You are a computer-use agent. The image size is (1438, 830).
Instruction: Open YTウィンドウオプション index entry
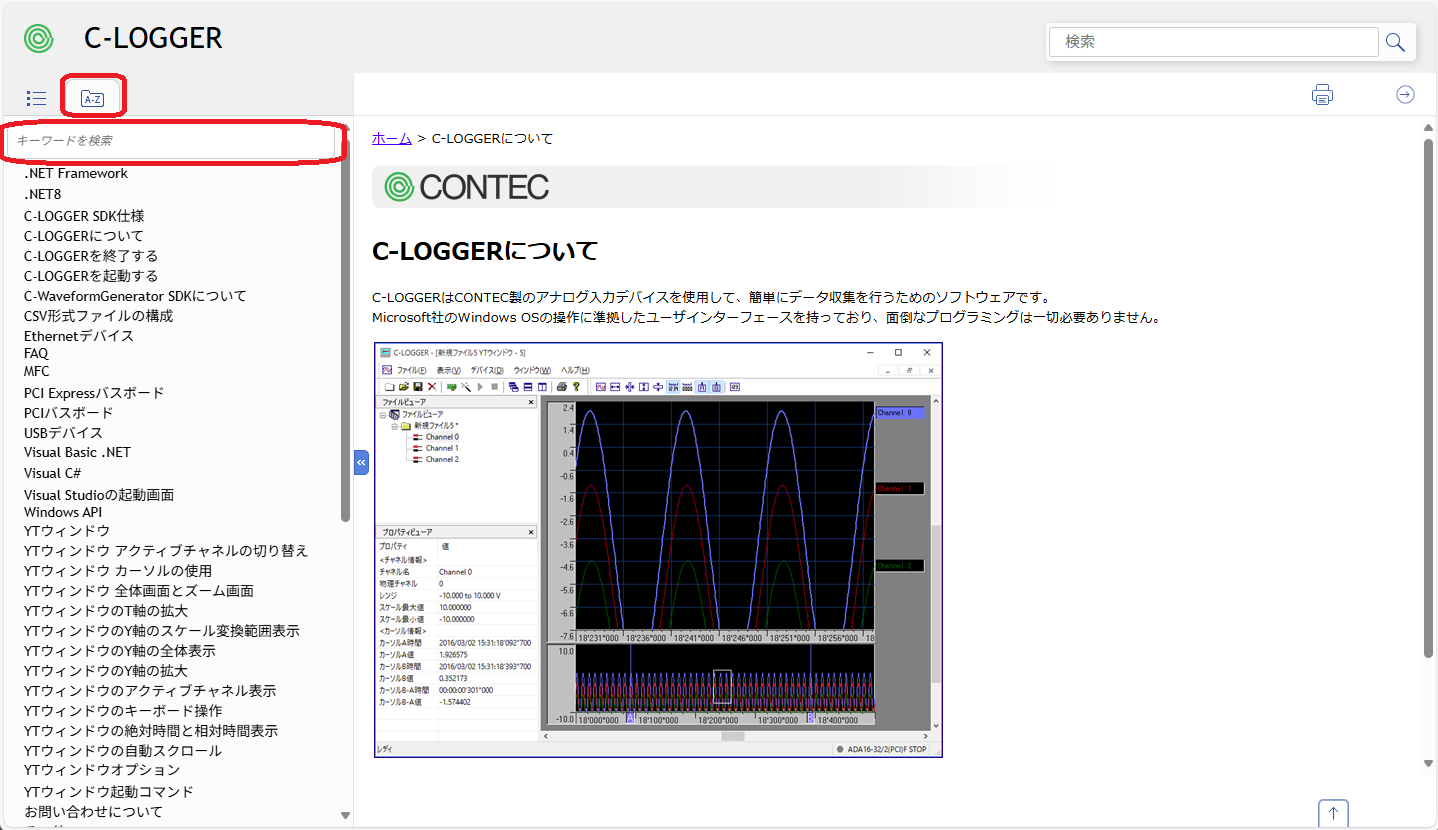coord(102,770)
